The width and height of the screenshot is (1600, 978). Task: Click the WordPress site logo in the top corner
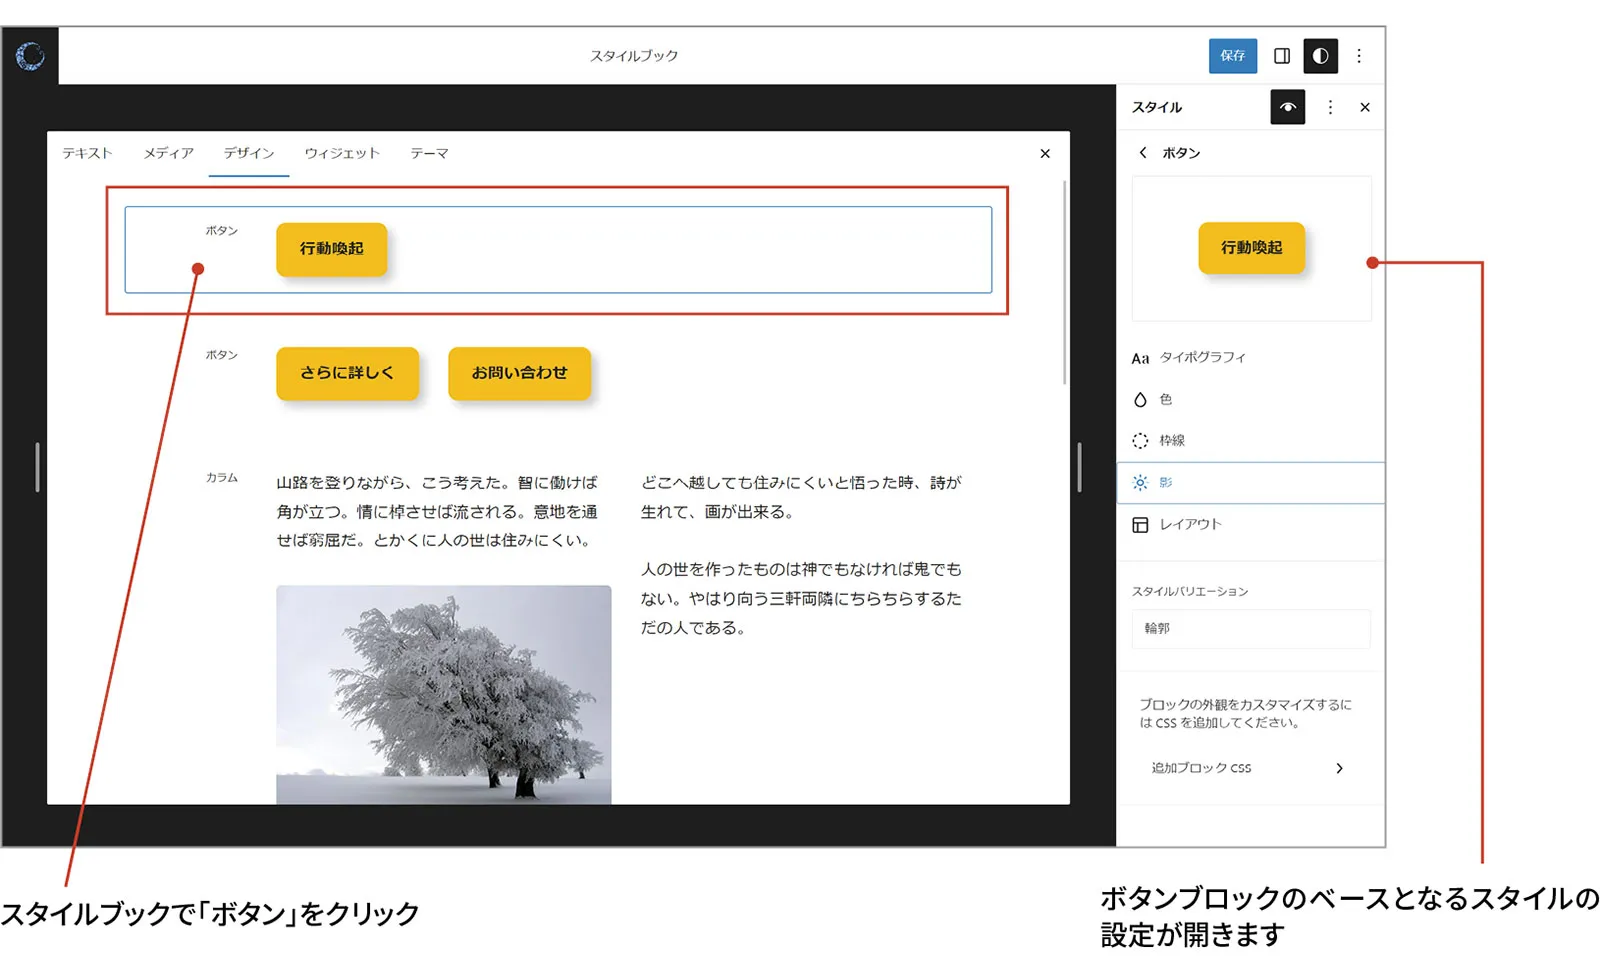point(30,56)
